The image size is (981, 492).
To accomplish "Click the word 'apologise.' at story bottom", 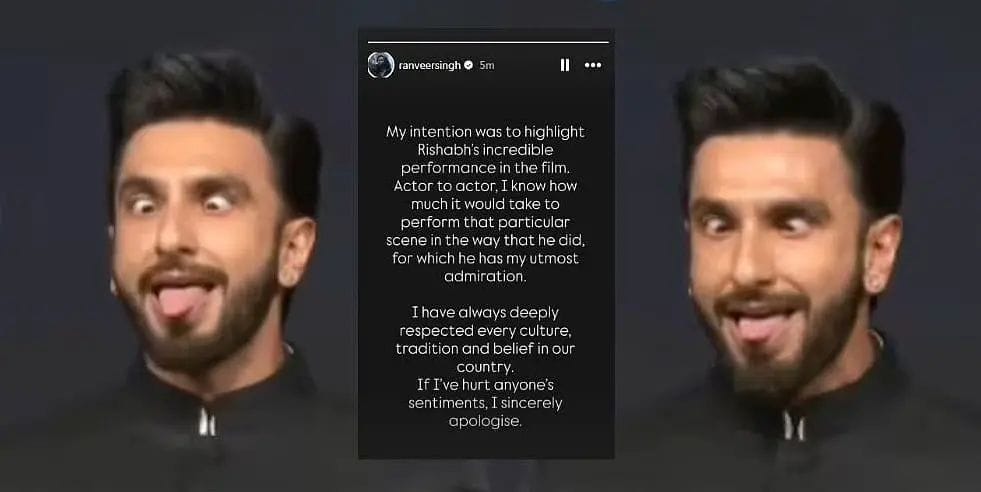I will (485, 421).
